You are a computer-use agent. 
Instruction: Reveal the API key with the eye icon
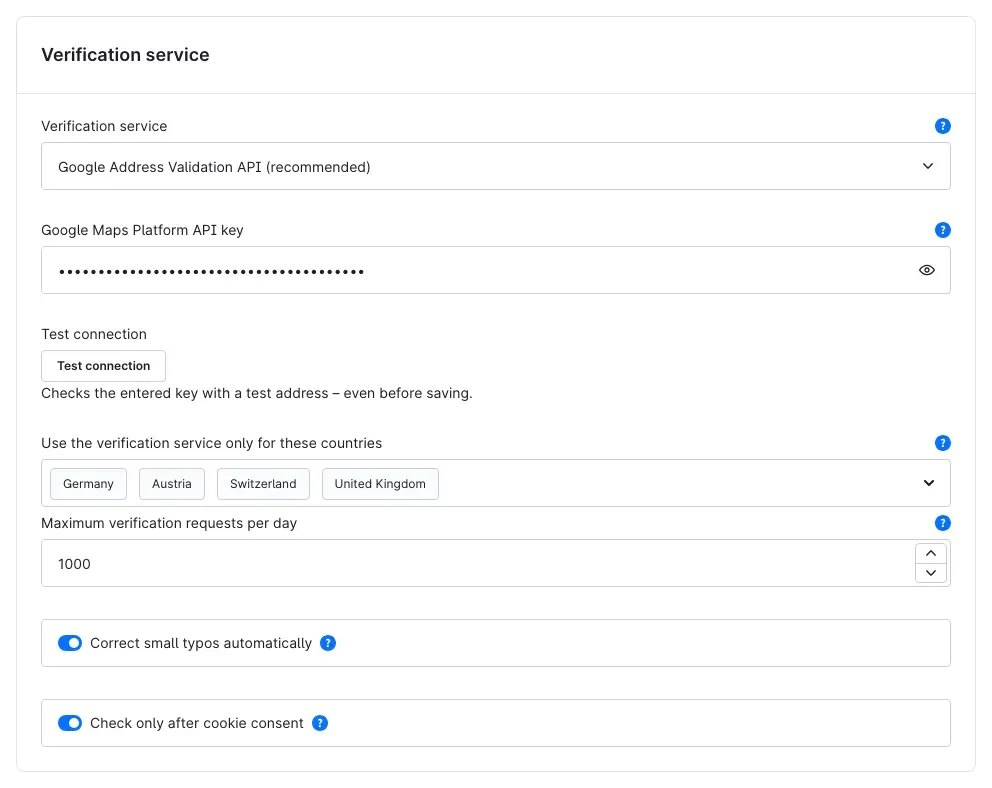coord(926,270)
